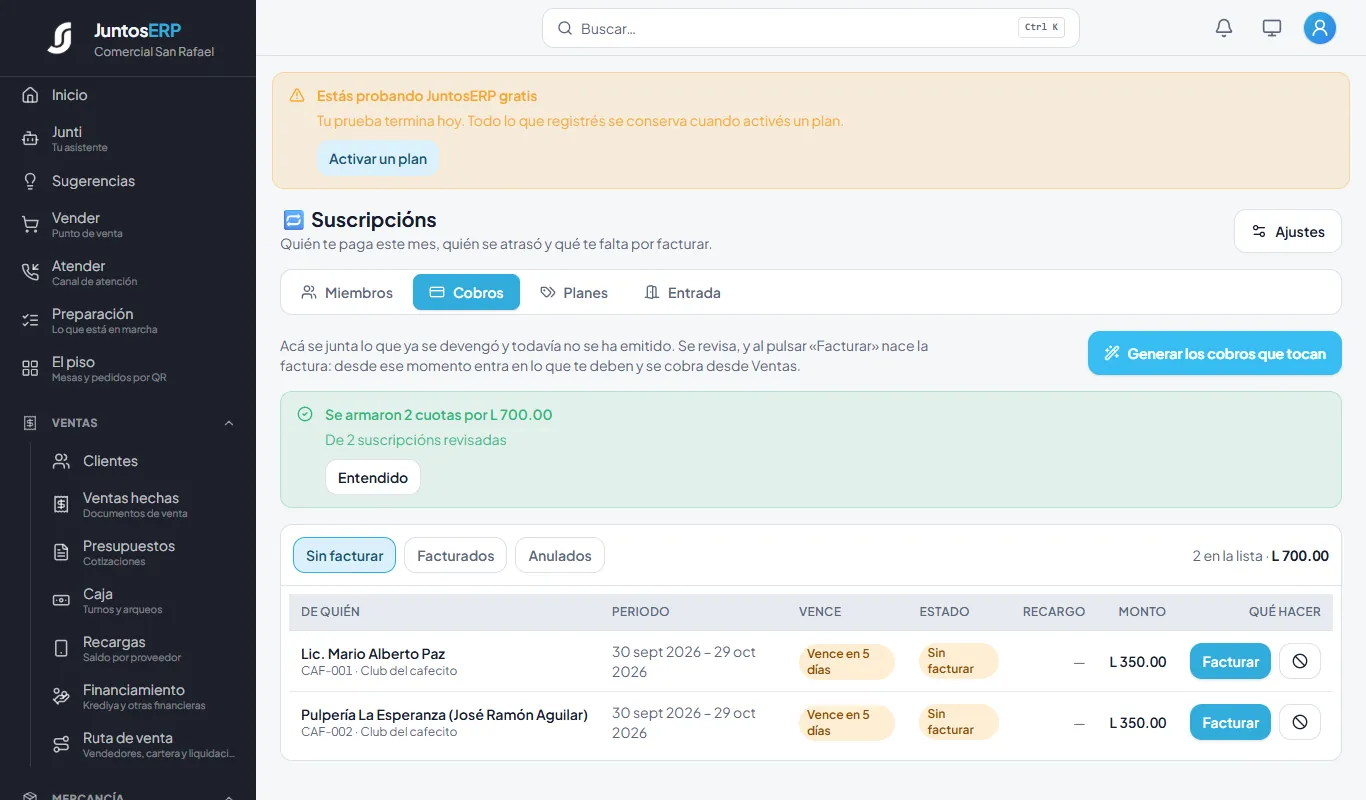Click Facturar for Pulpería La Esperanza
Viewport: 1366px width, 800px height.
coord(1230,722)
